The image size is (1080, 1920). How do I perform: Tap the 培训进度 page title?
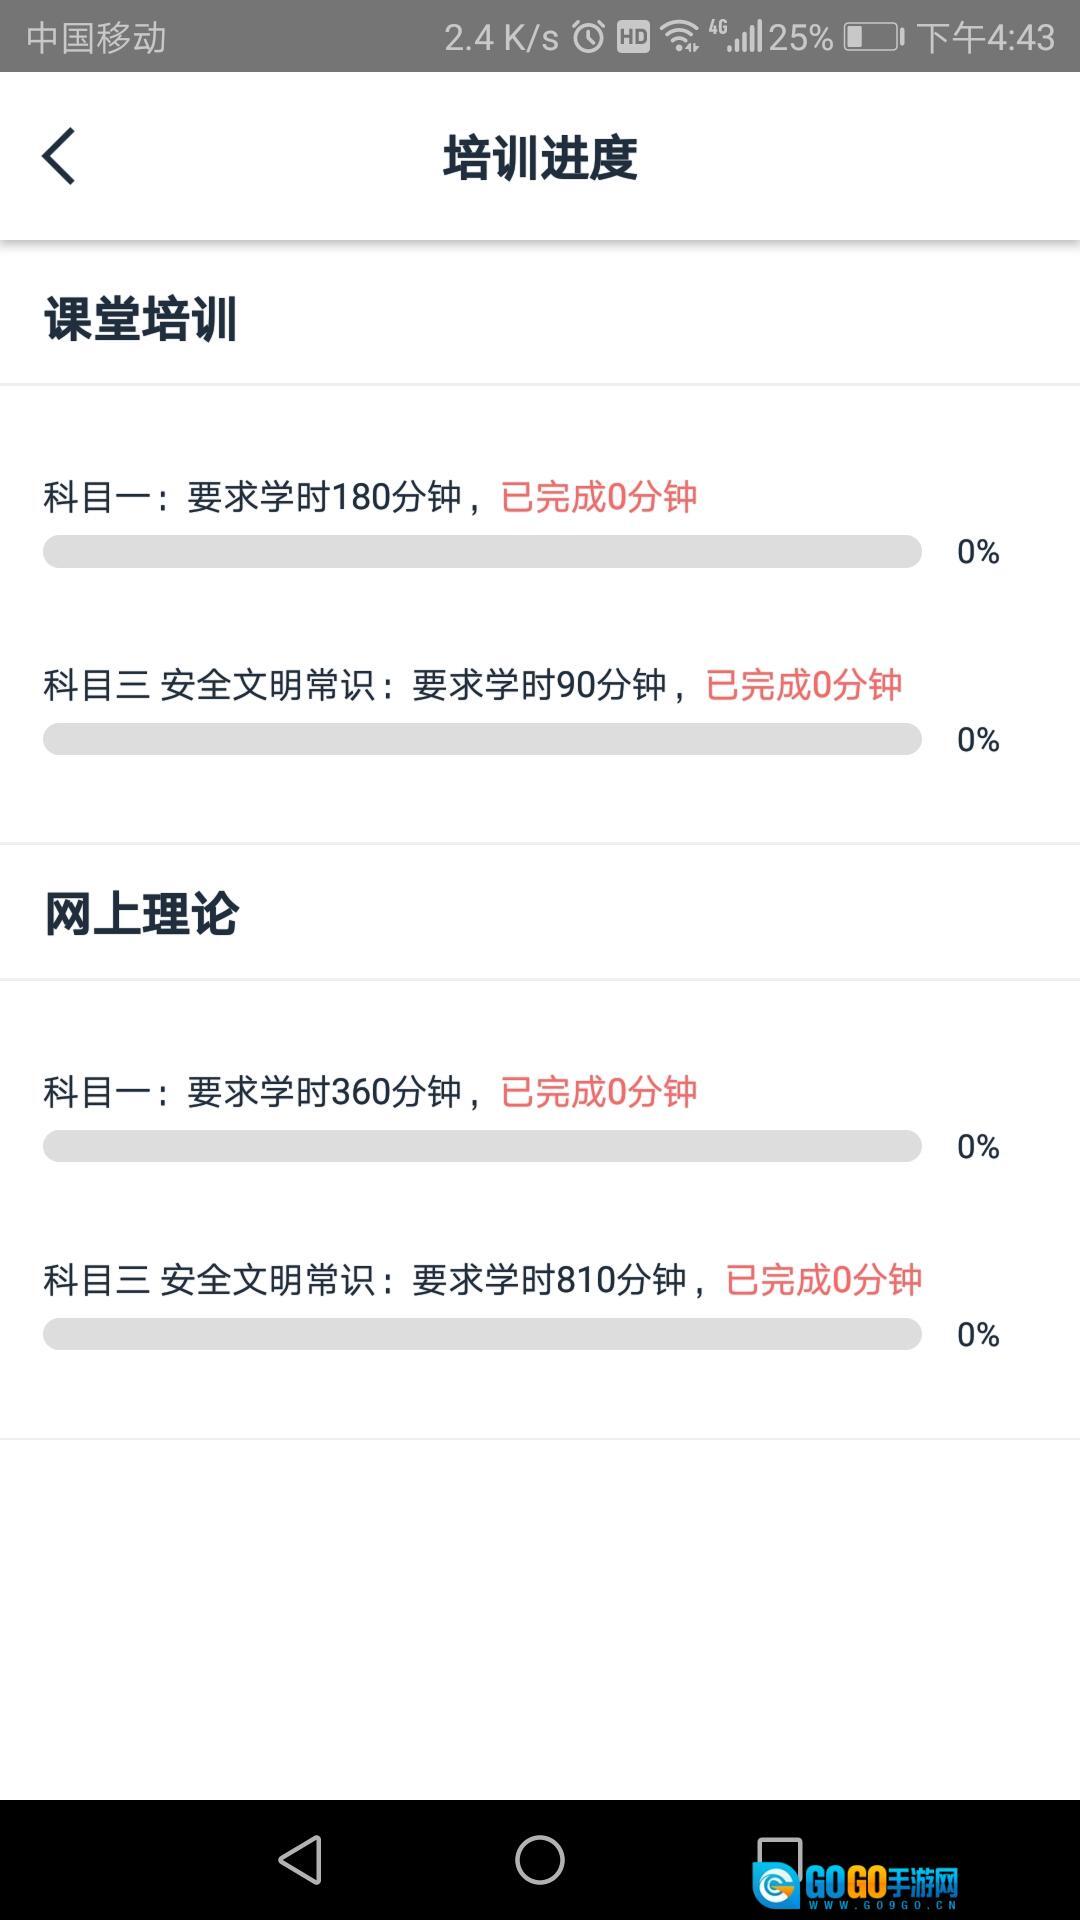coord(540,157)
